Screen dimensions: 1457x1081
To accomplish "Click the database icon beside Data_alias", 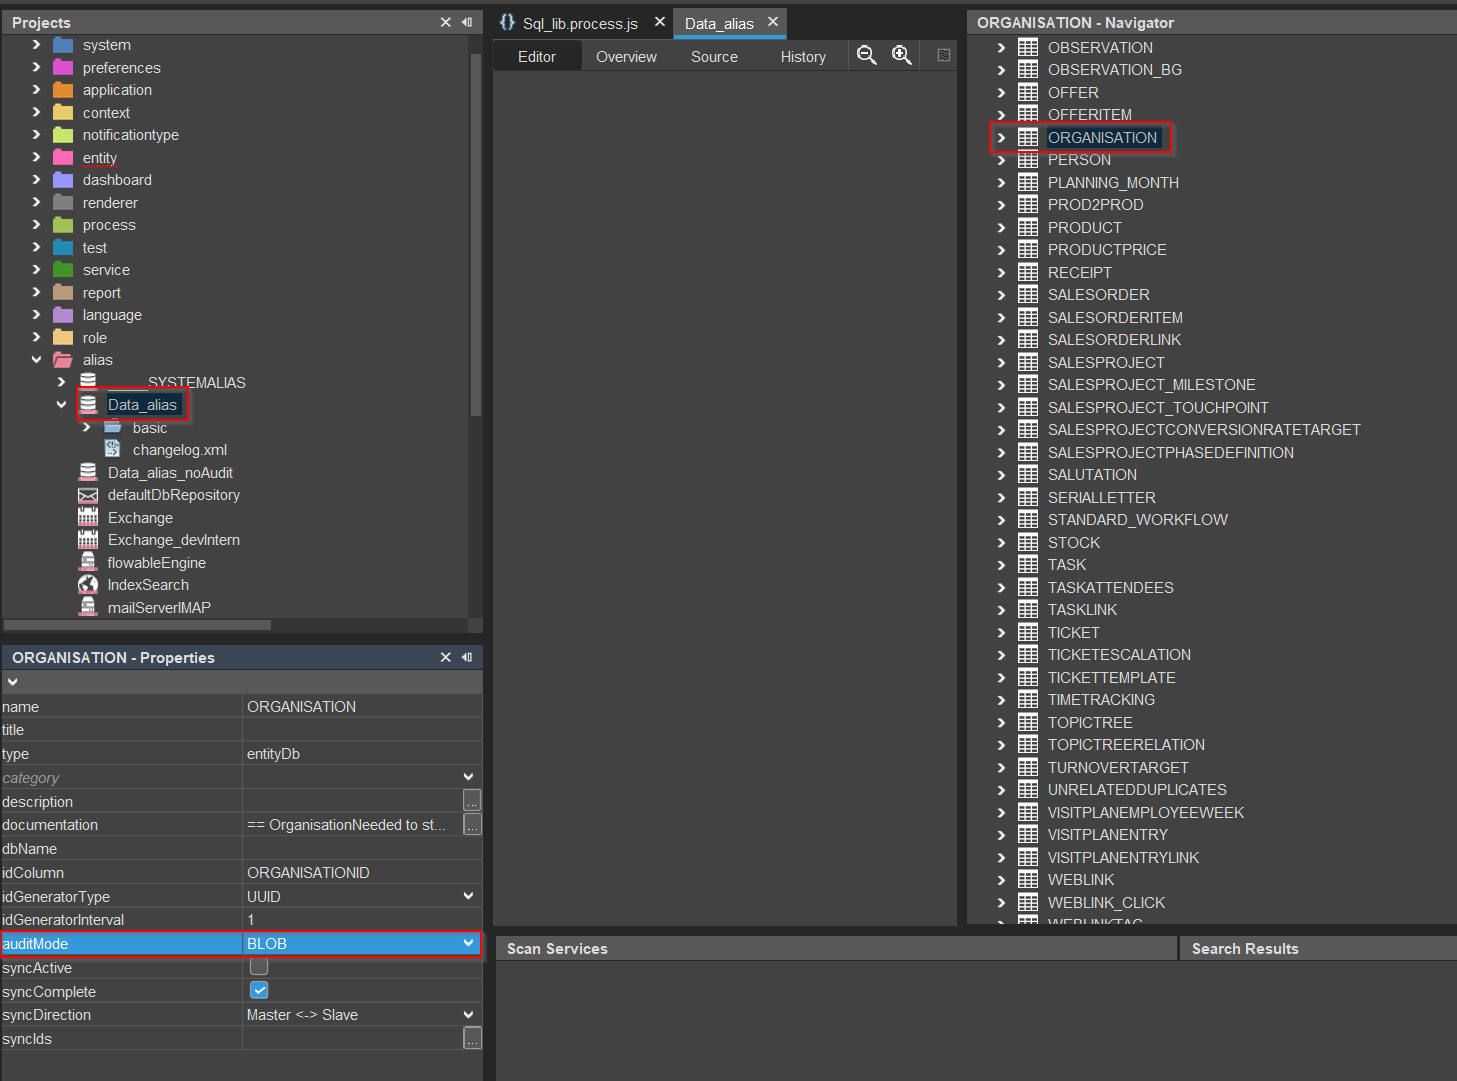I will 89,404.
